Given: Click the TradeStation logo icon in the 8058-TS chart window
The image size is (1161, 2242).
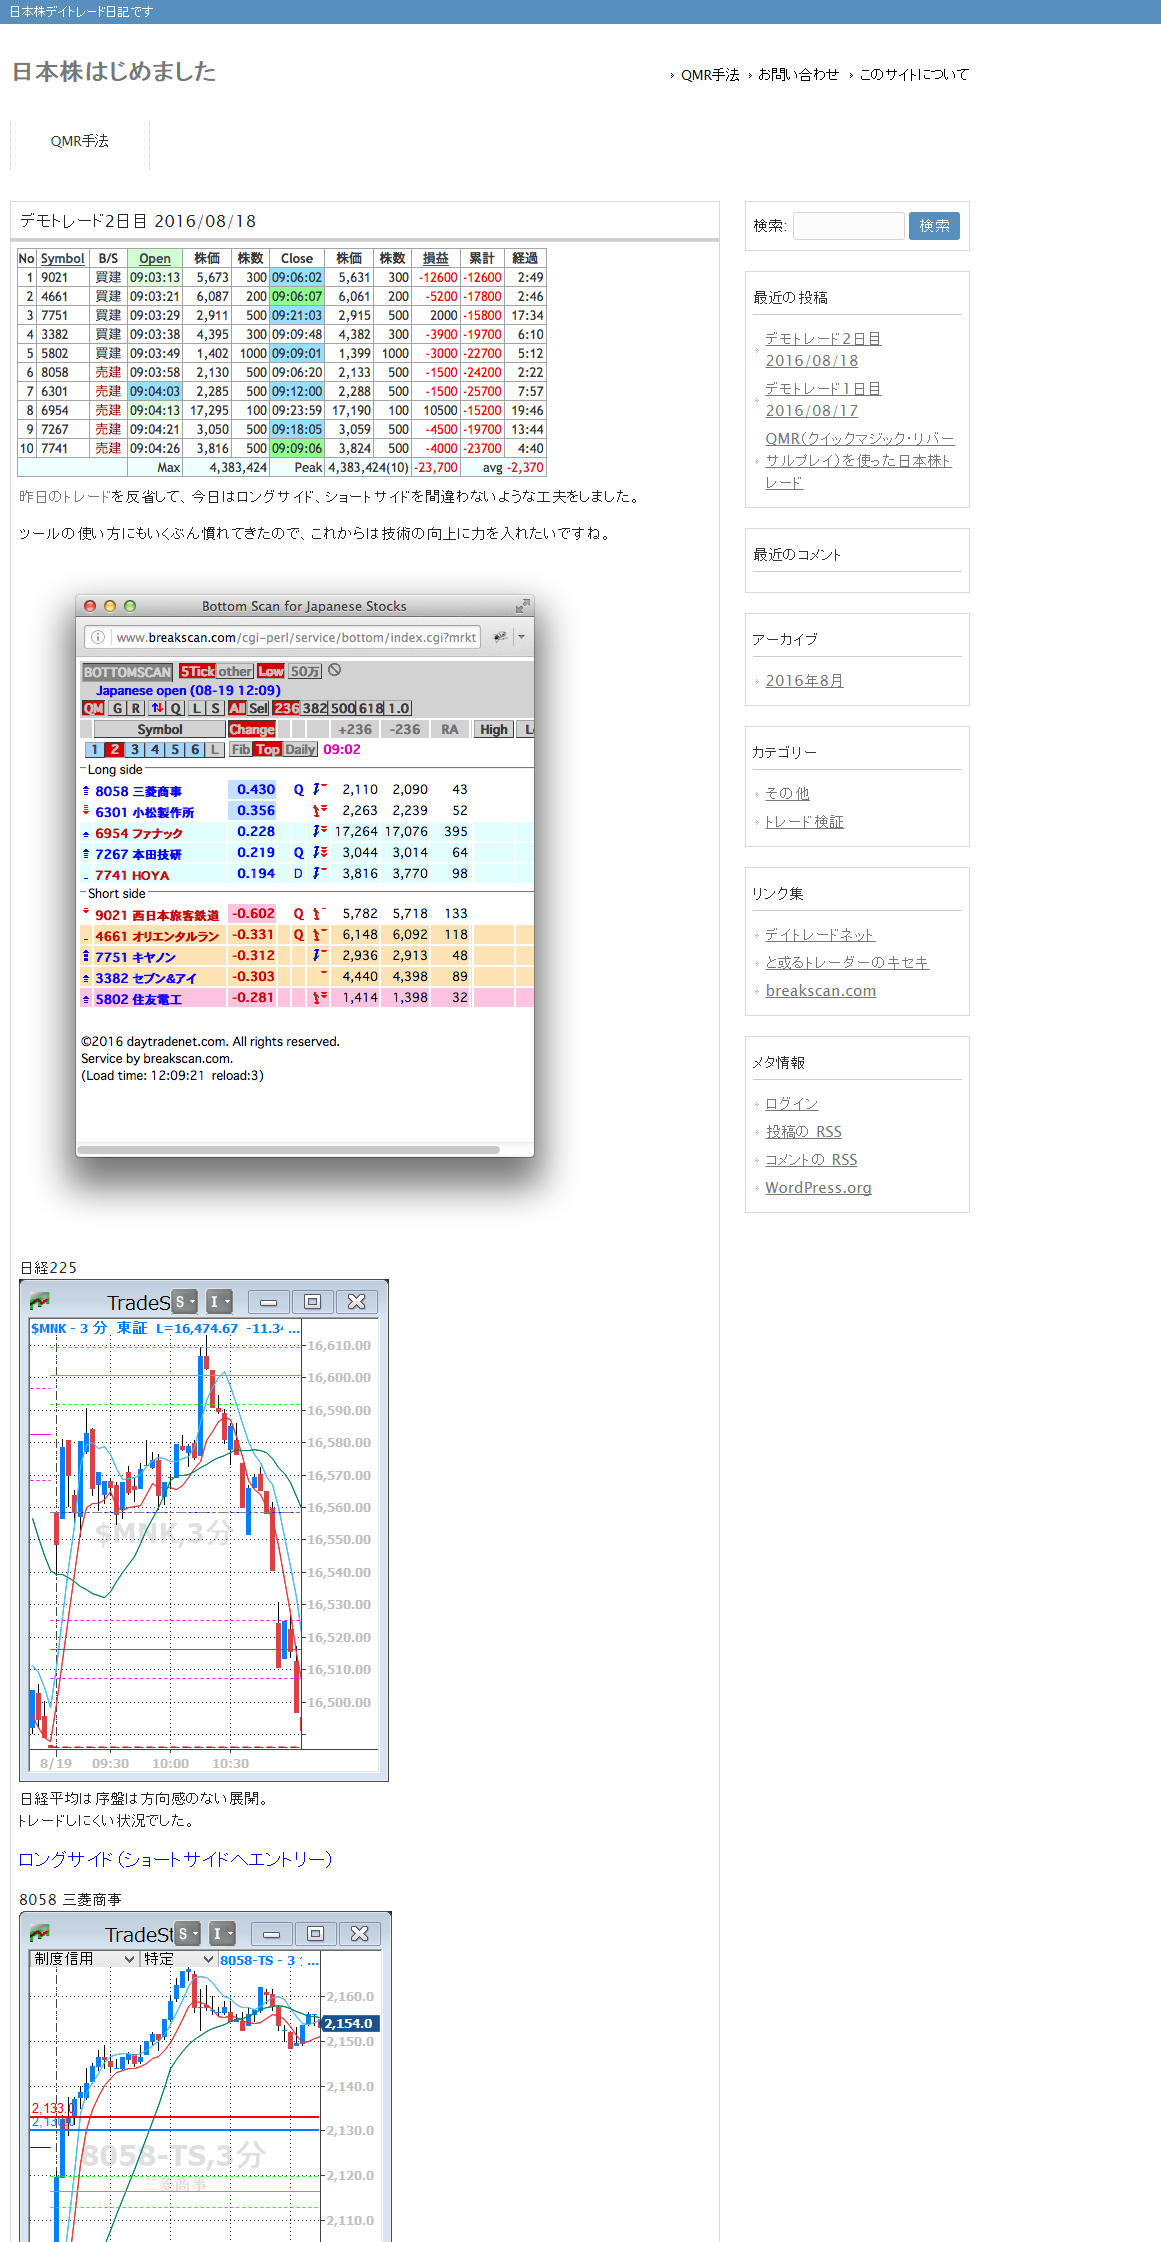Looking at the screenshot, I should pos(40,1933).
